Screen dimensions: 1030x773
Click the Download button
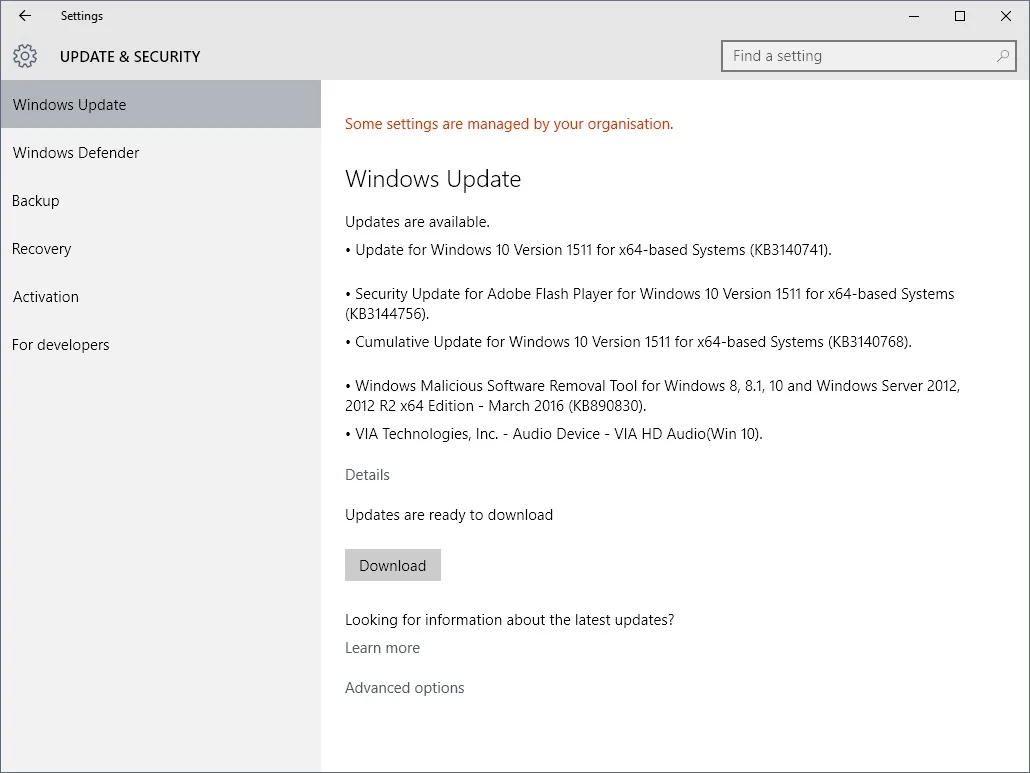point(393,565)
